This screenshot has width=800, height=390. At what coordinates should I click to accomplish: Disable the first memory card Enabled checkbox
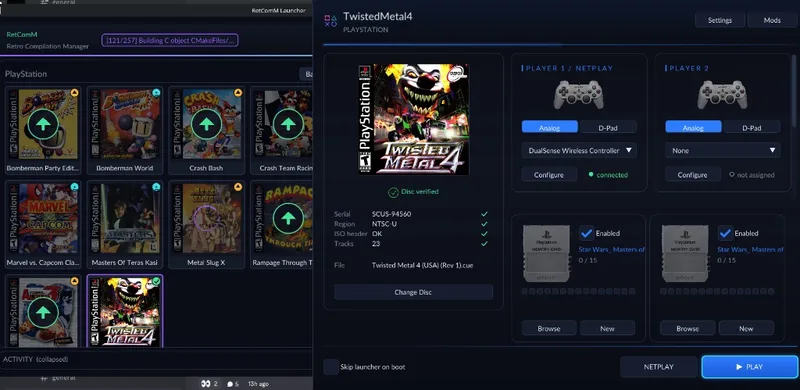587,233
